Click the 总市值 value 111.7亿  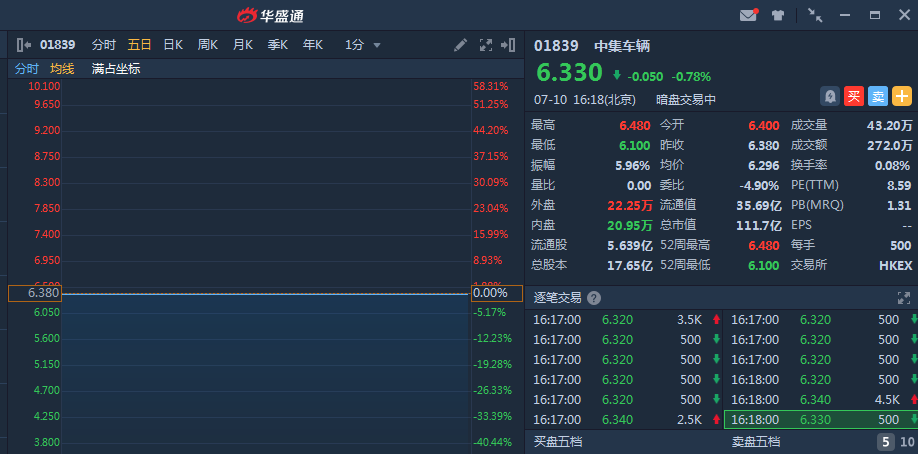(x=759, y=225)
